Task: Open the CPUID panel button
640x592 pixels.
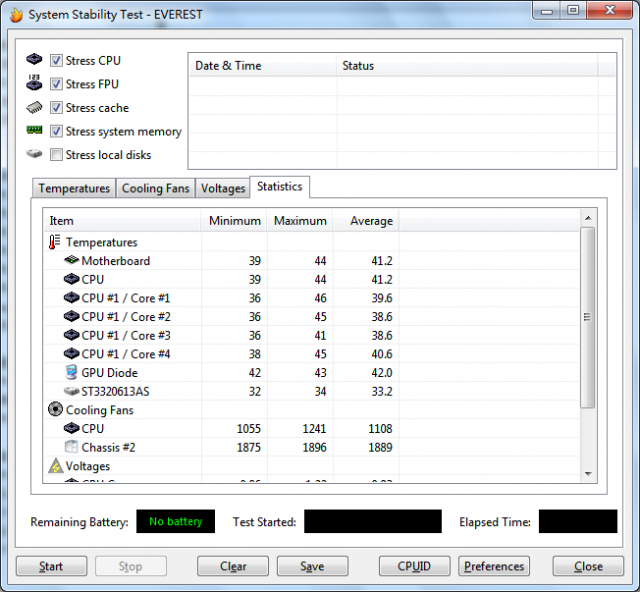Action: click(x=414, y=566)
